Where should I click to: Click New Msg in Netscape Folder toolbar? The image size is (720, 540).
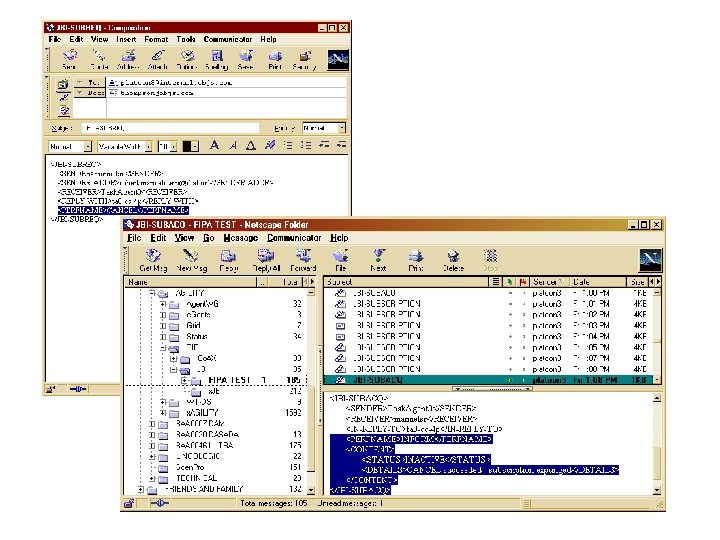(x=191, y=261)
